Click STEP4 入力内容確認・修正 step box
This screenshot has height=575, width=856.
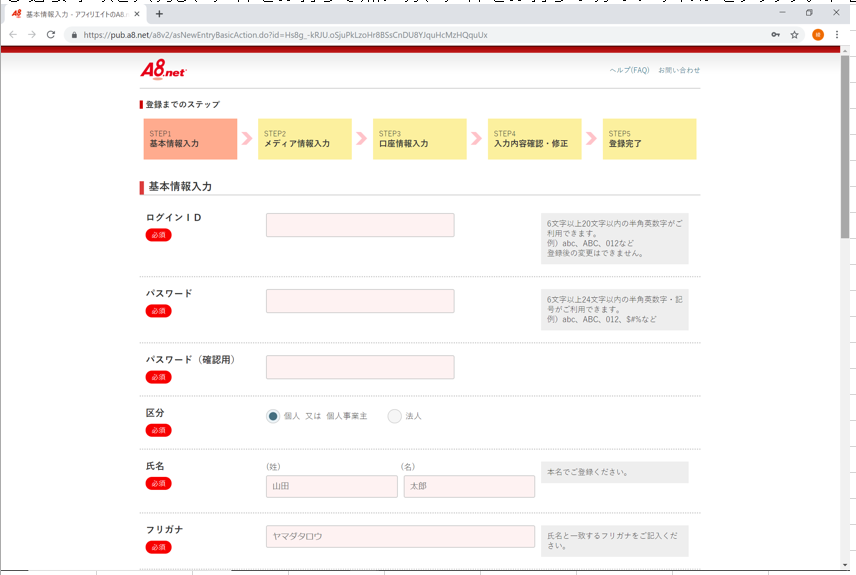point(534,139)
